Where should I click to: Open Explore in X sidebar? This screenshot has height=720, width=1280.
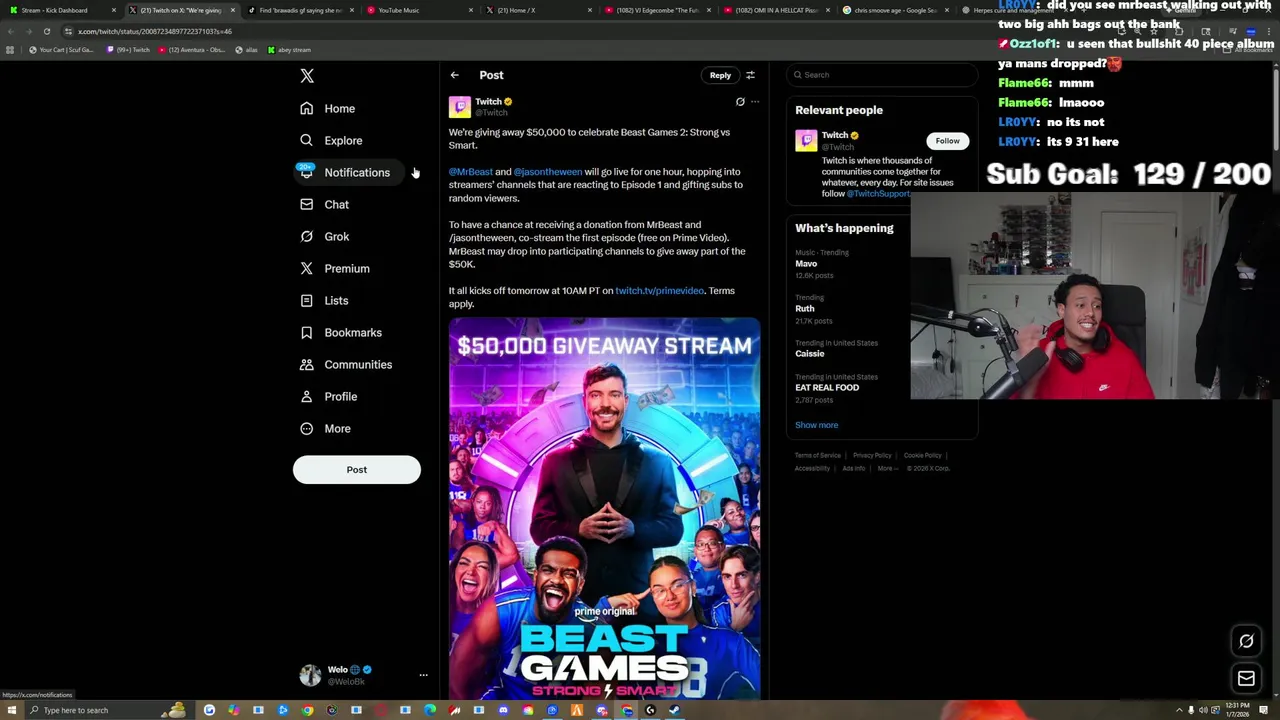click(331, 140)
